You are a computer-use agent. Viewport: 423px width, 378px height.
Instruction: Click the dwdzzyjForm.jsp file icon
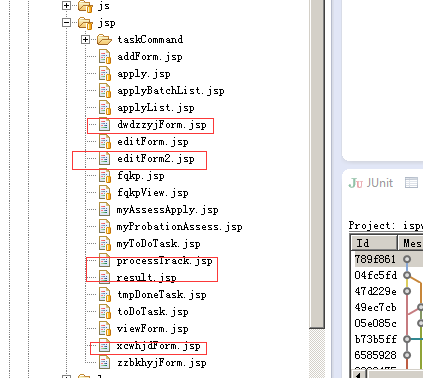tap(105, 124)
